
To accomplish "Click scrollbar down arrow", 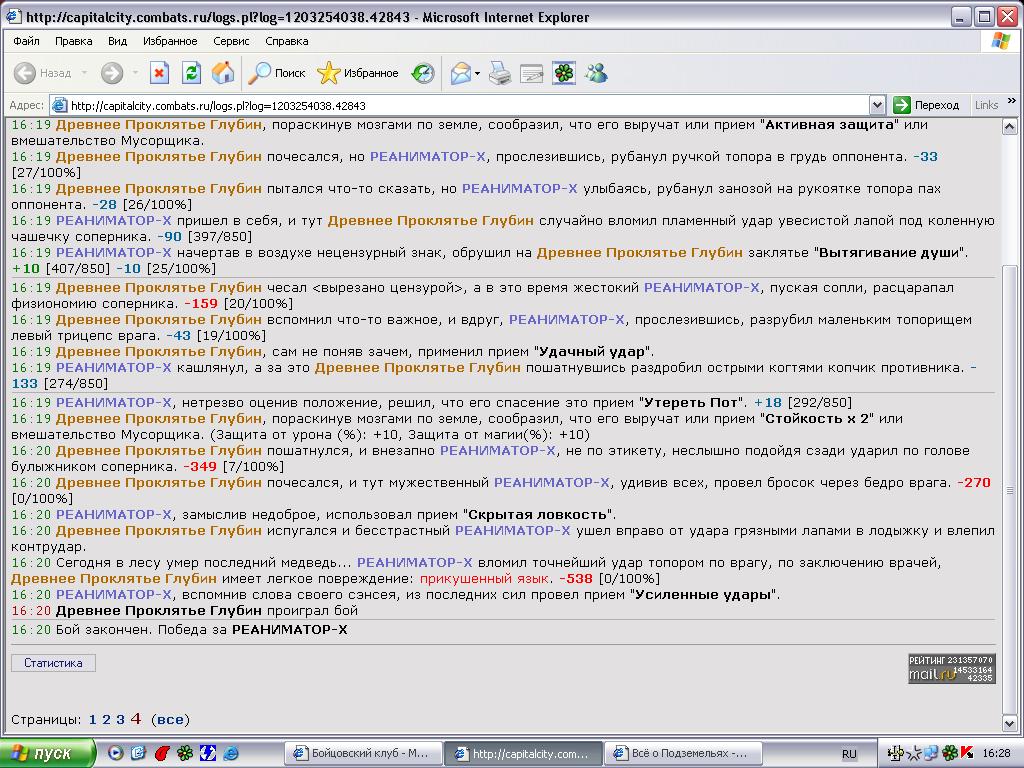I will [x=1010, y=723].
